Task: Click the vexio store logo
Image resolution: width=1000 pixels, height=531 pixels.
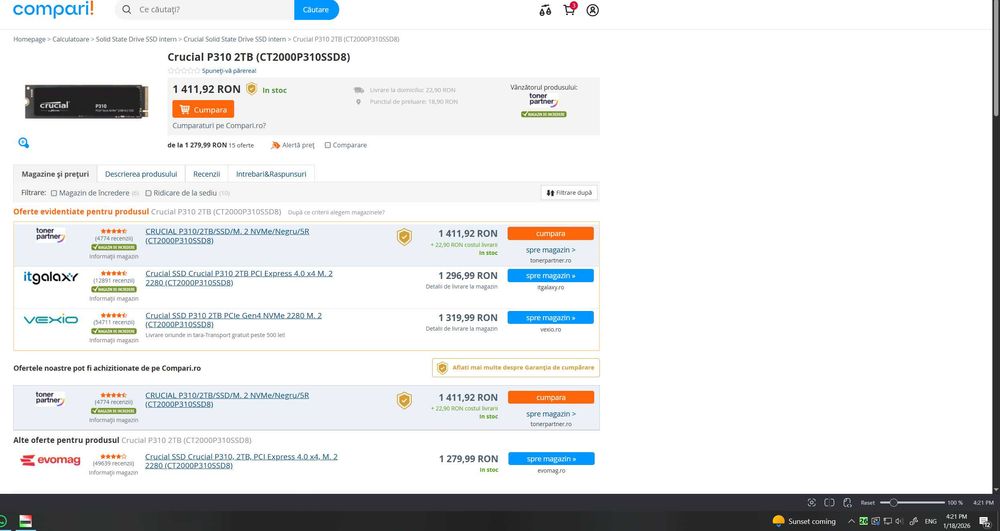Action: click(x=50, y=319)
